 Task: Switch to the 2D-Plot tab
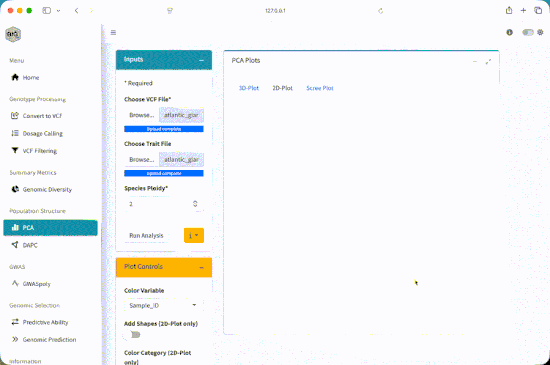282,88
